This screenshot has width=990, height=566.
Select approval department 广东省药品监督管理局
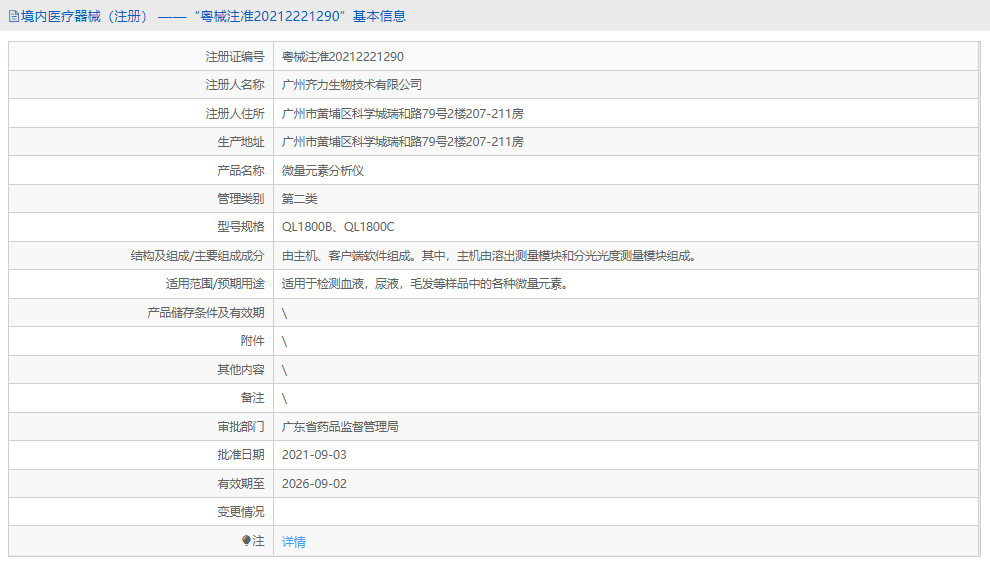340,426
